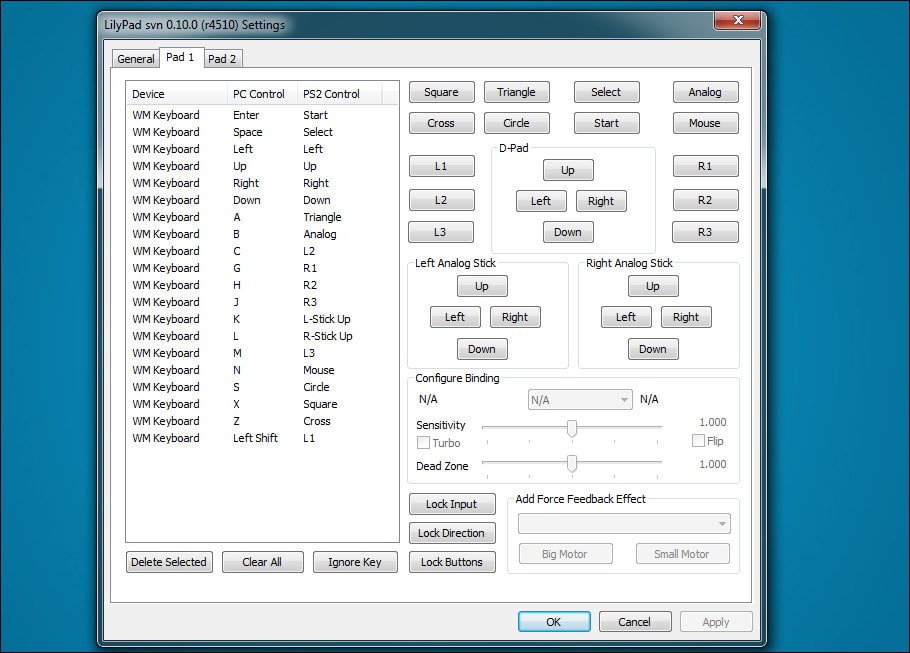Select the Pad 1 tab

click(180, 57)
